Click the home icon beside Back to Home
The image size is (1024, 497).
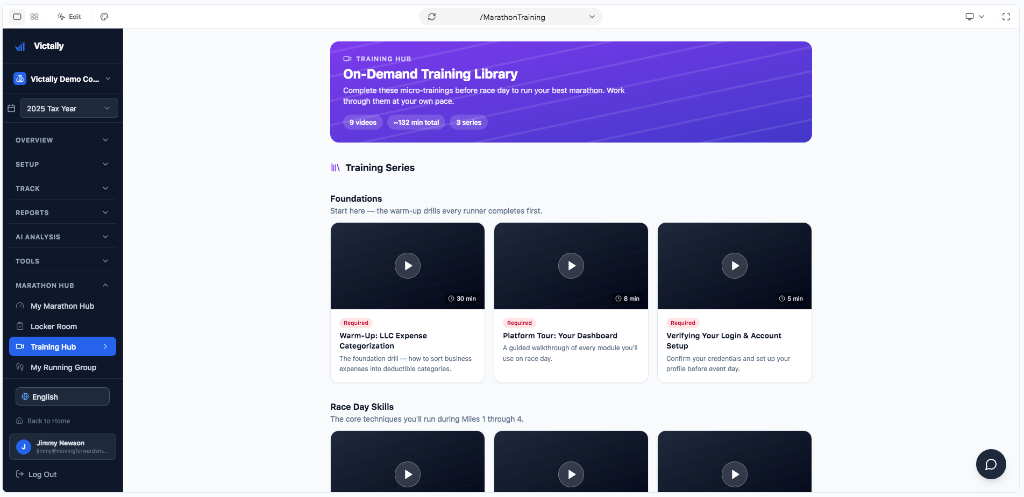click(x=20, y=421)
